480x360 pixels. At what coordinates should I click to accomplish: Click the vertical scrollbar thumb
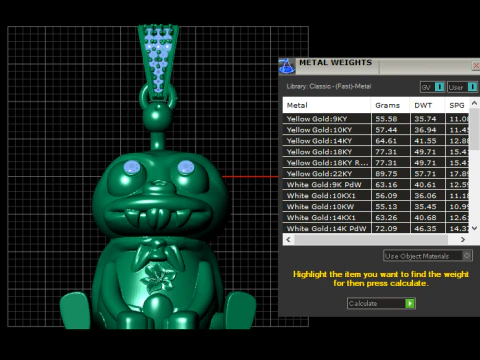point(474,129)
